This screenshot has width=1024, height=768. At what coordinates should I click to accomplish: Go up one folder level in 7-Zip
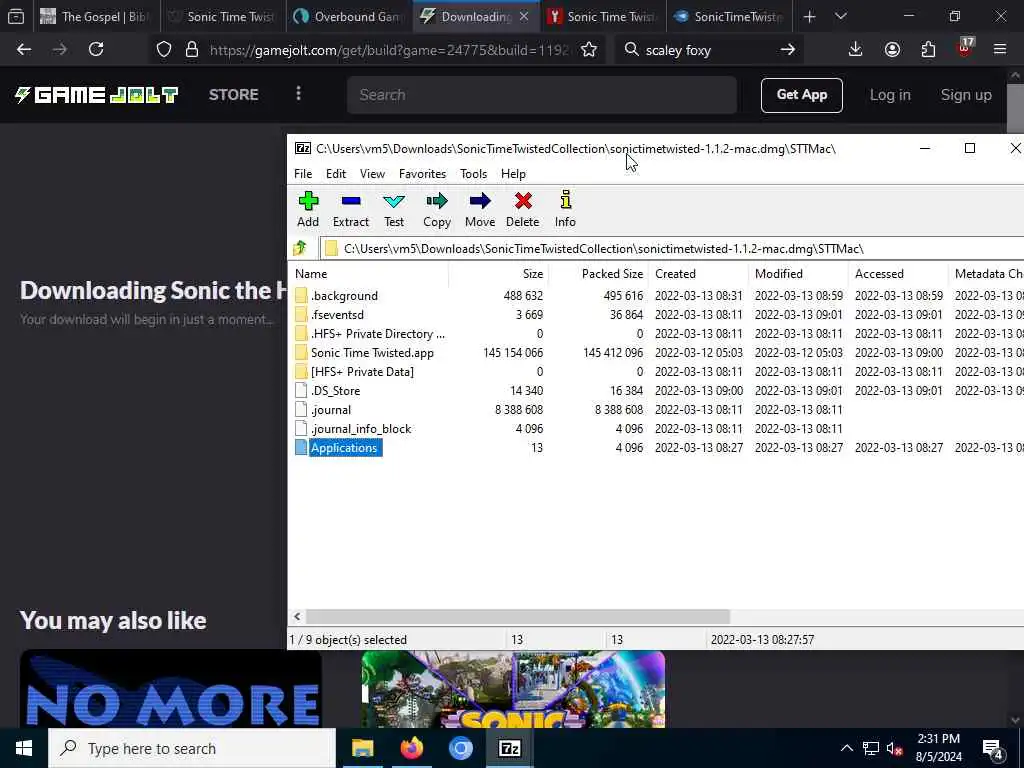(x=300, y=248)
